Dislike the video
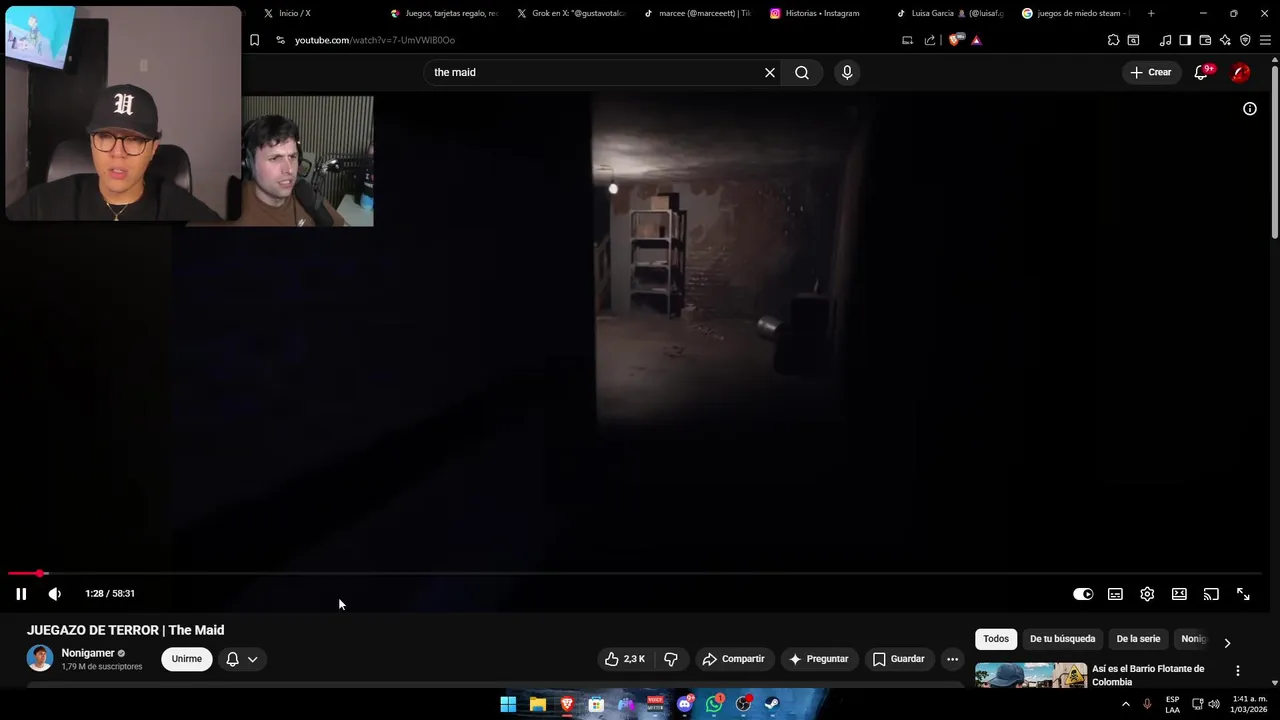 (671, 659)
